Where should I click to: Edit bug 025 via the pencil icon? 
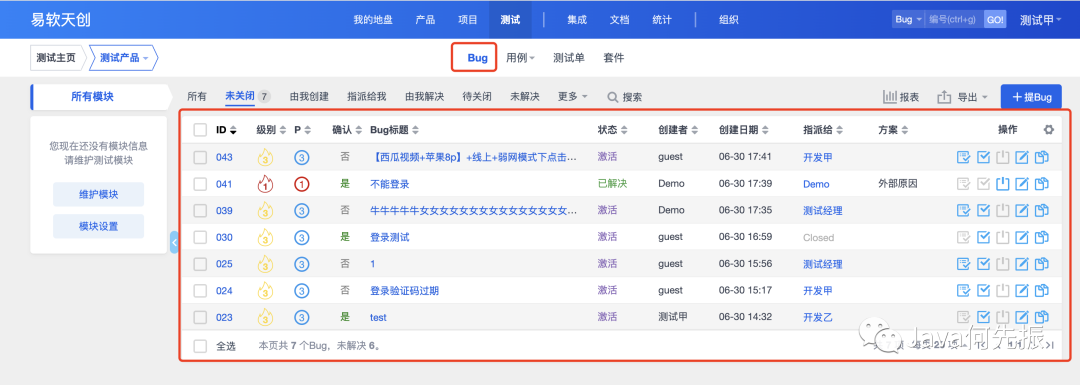1022,264
